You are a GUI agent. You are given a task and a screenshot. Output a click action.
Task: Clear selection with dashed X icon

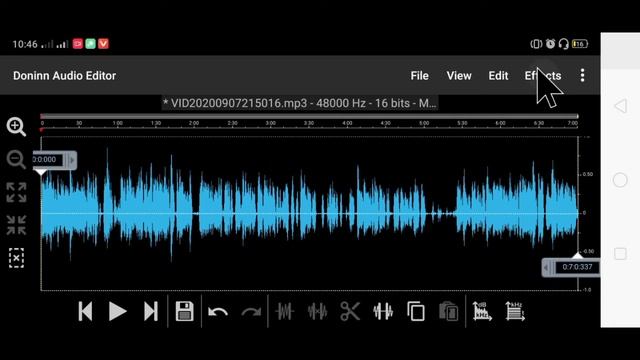16,258
